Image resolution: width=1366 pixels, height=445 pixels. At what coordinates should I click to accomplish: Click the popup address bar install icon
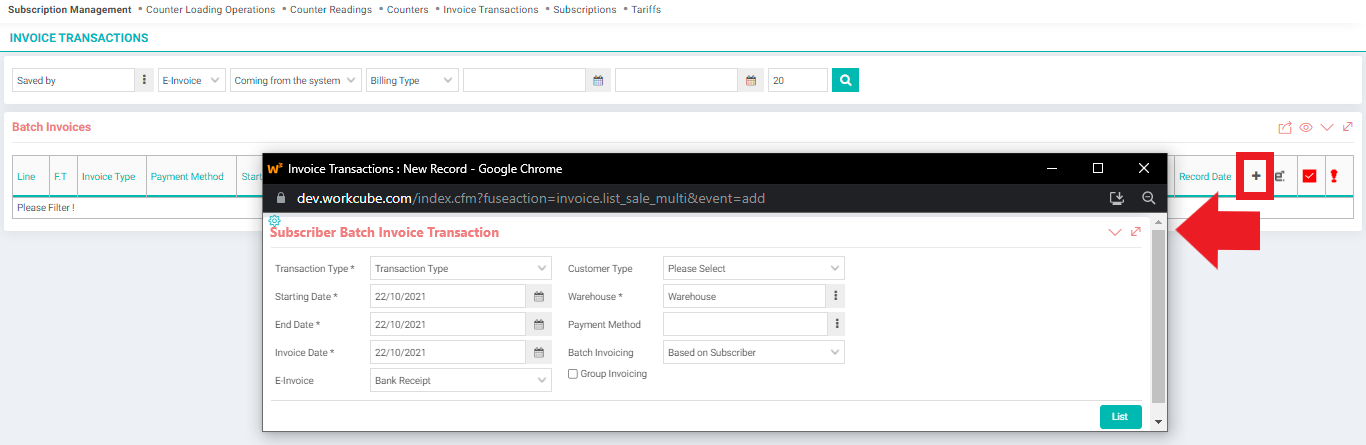click(x=1118, y=198)
